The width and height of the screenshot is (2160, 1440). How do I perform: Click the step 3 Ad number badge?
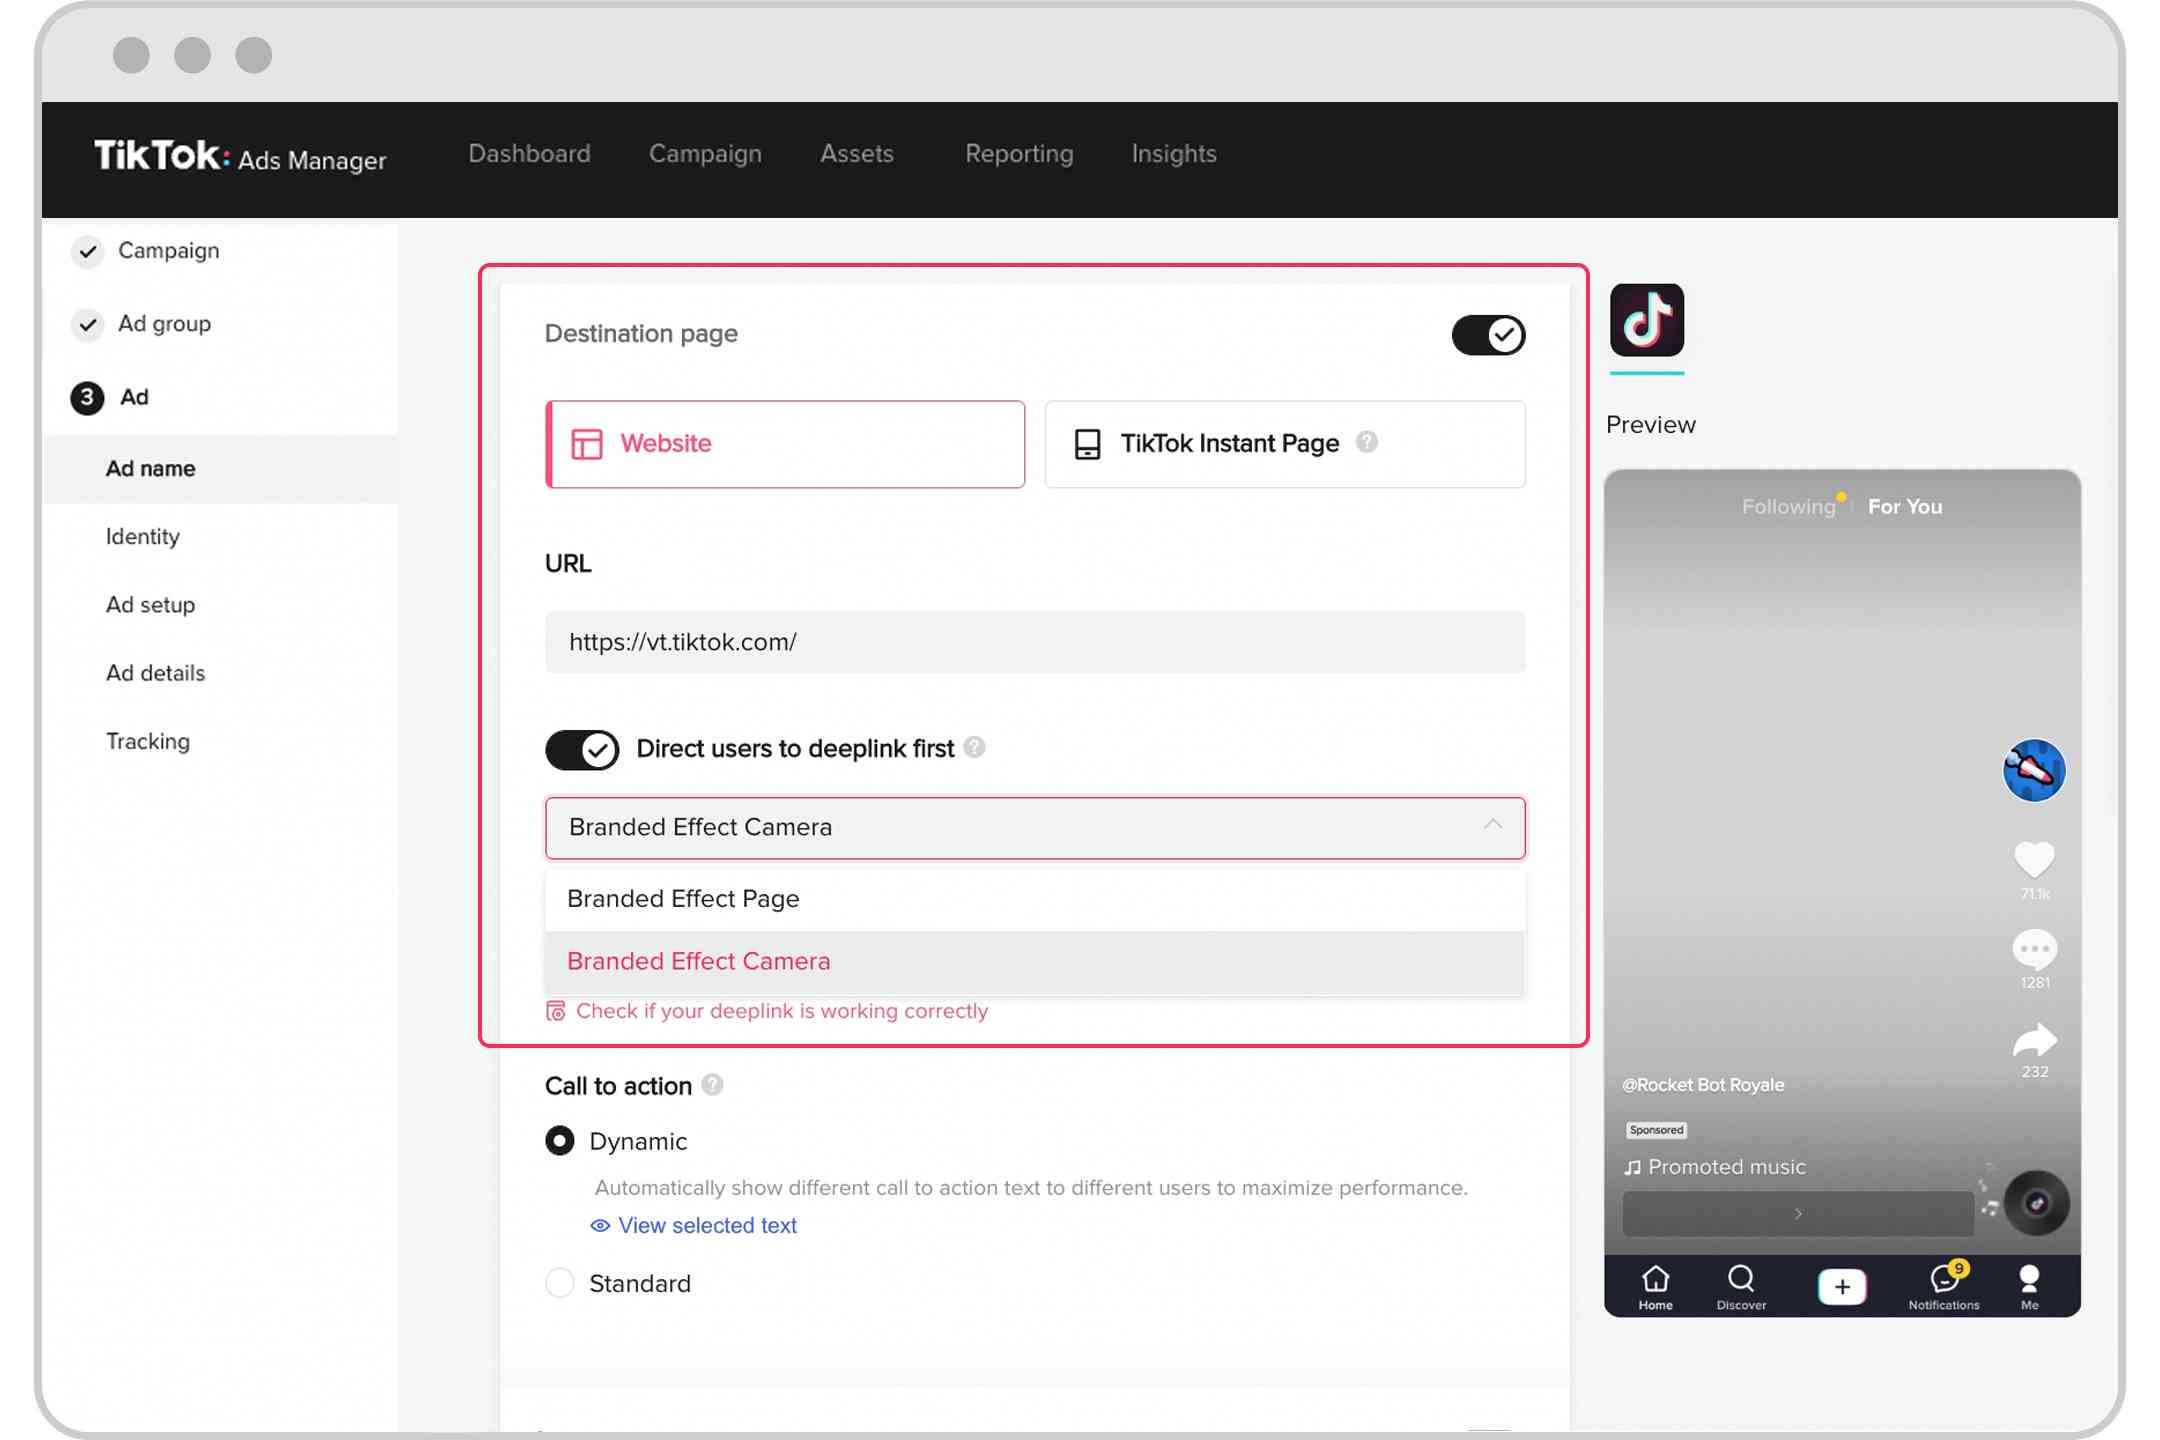coord(87,397)
